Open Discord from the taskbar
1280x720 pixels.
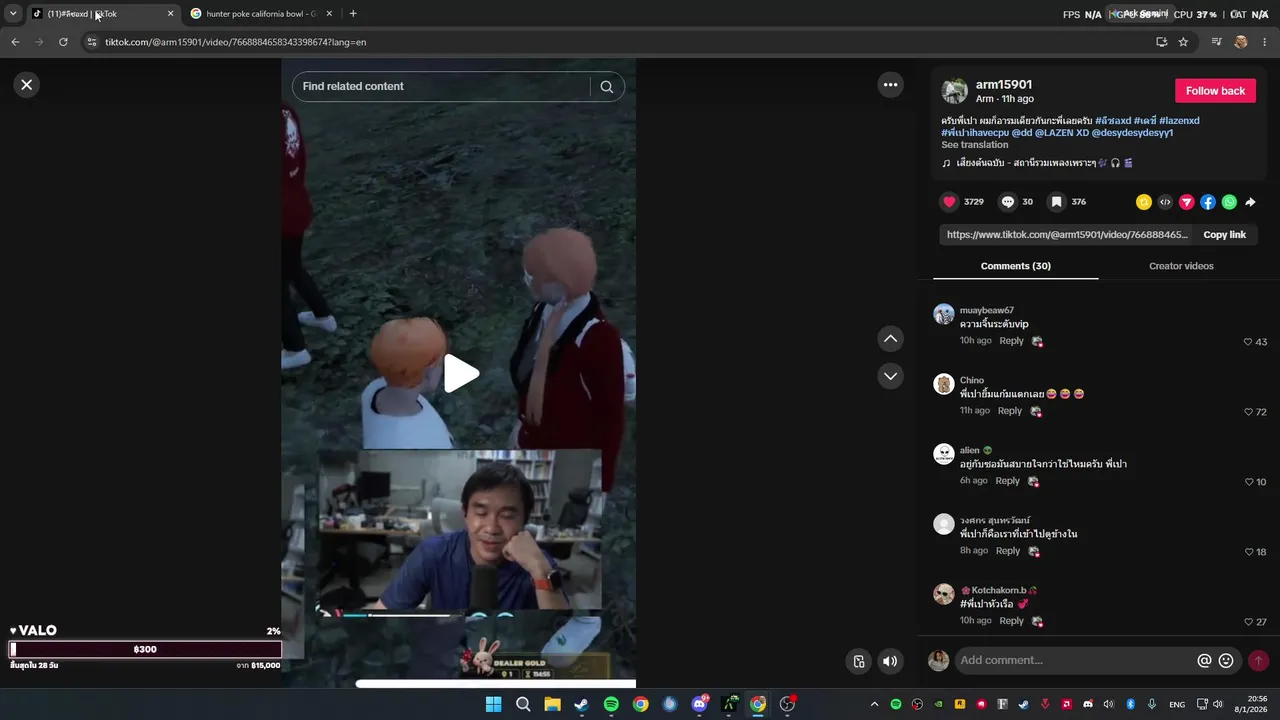click(699, 704)
